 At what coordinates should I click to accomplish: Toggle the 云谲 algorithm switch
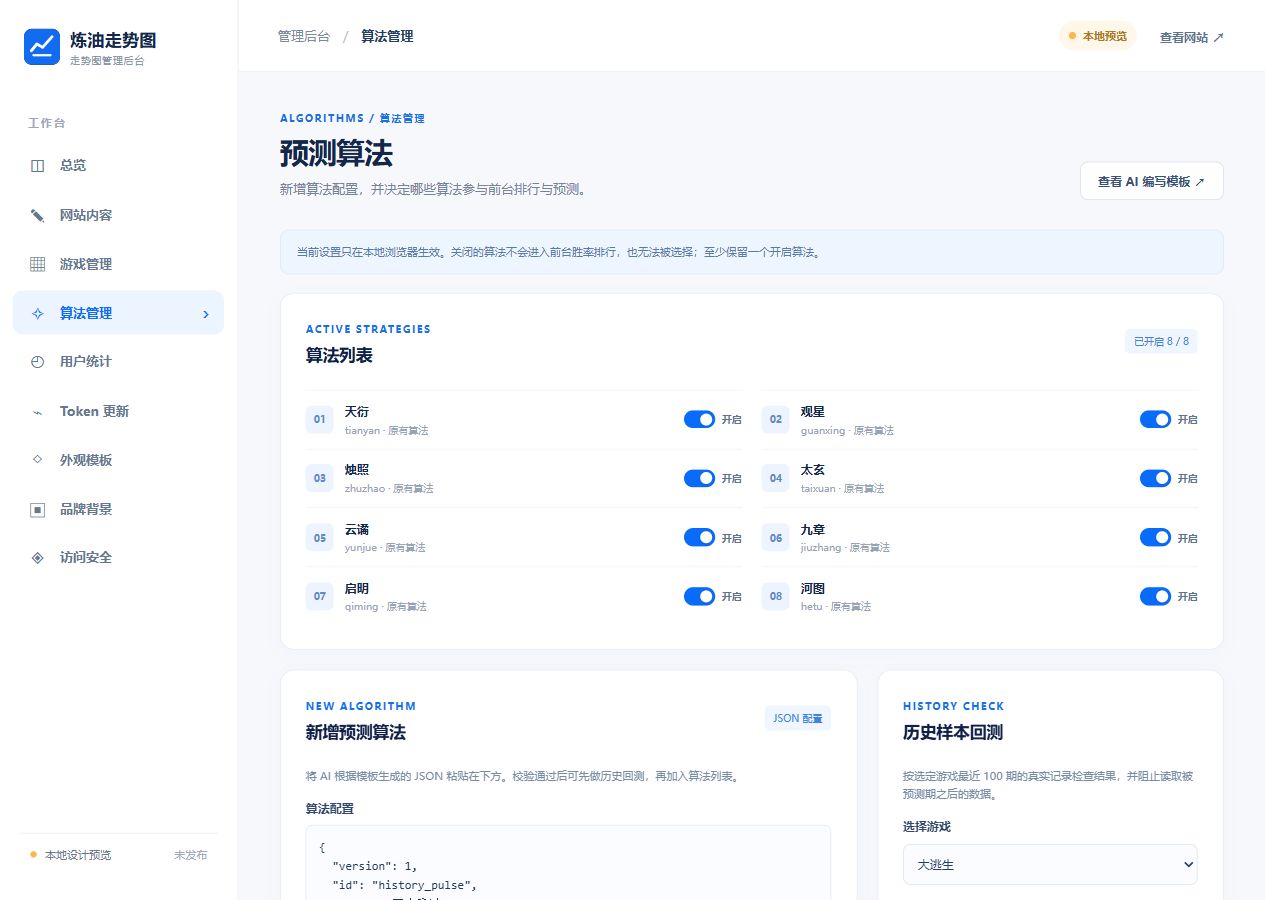tap(699, 538)
